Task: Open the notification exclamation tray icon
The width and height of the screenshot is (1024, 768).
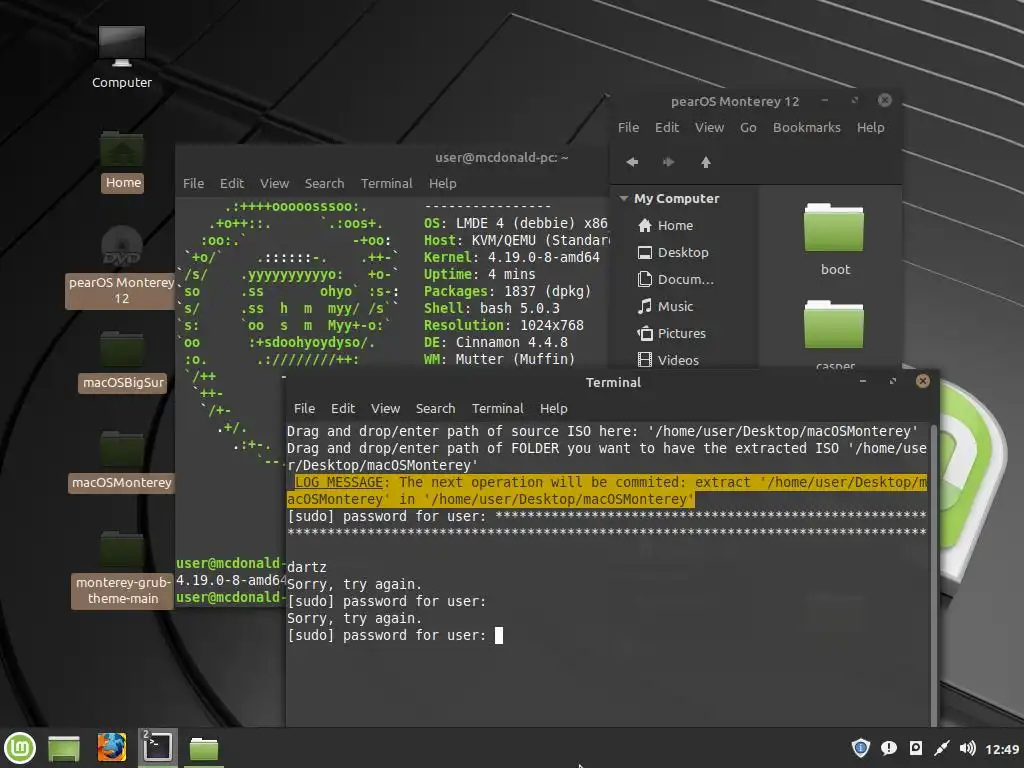Action: [889, 748]
